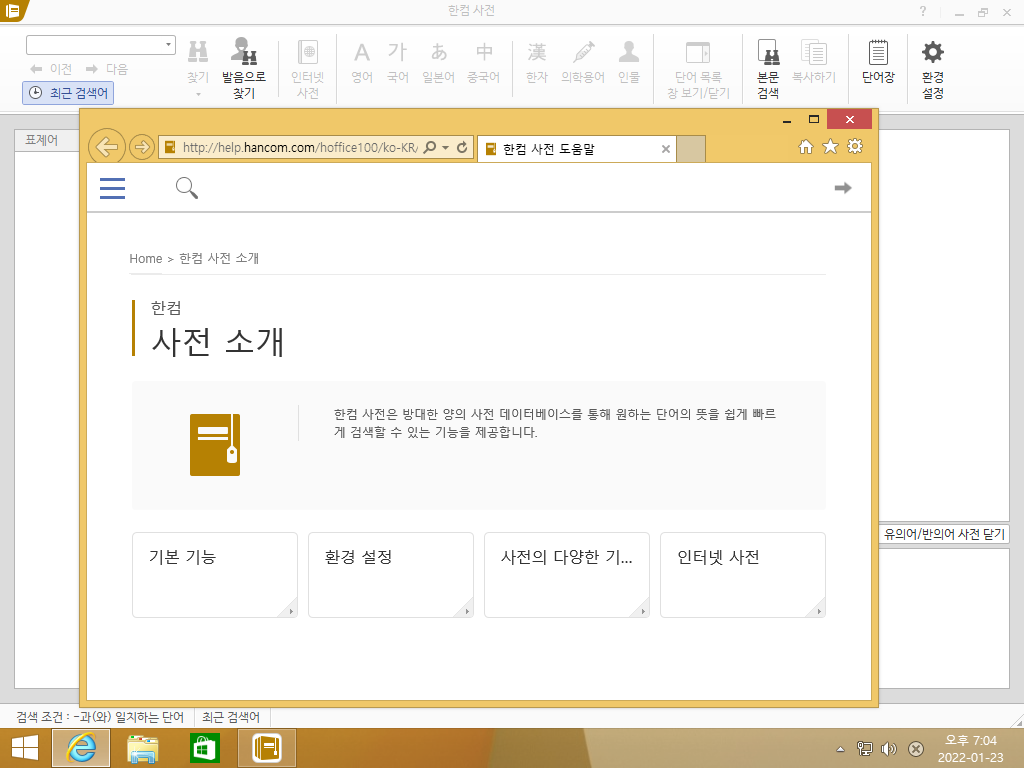This screenshot has height=768, width=1024.
Task: Click the 최근 검색어 status bar entry
Action: pos(231,717)
